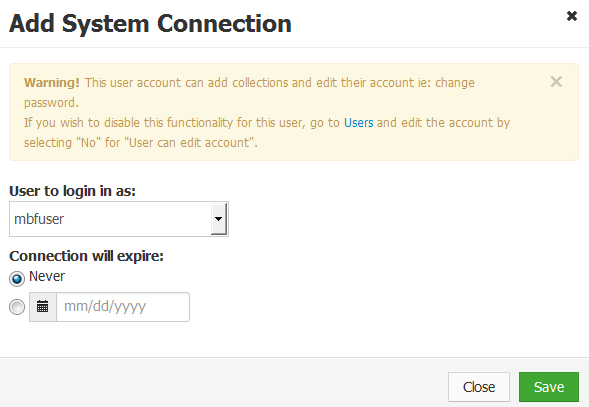Focus the mm/dd/yyyy date field

(123, 307)
